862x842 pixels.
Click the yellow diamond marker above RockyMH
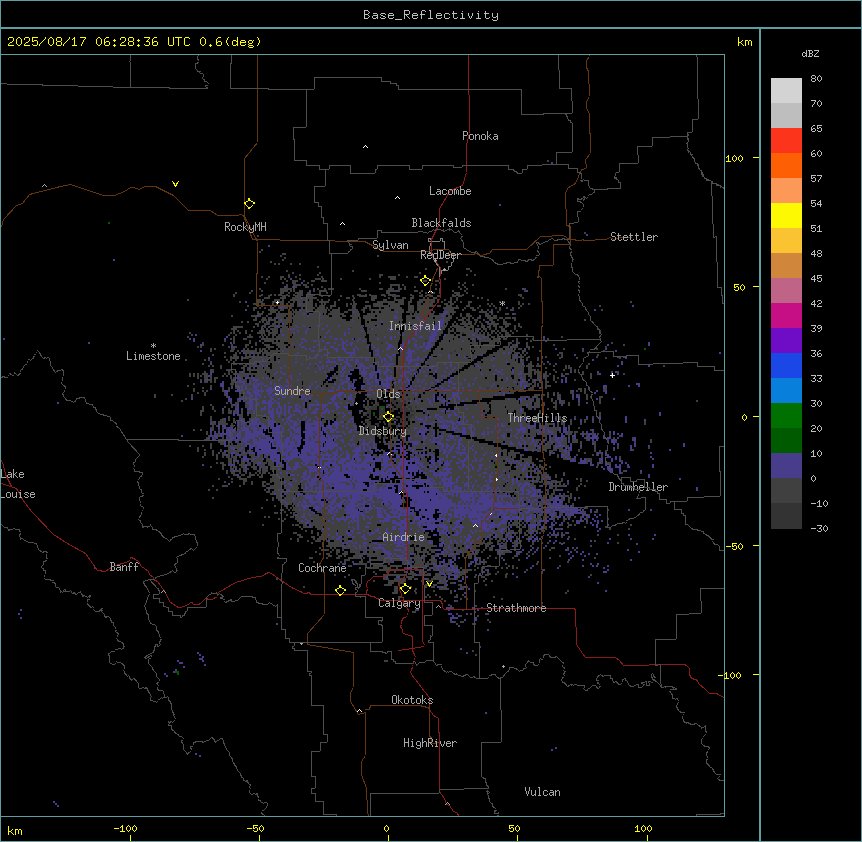pyautogui.click(x=250, y=204)
